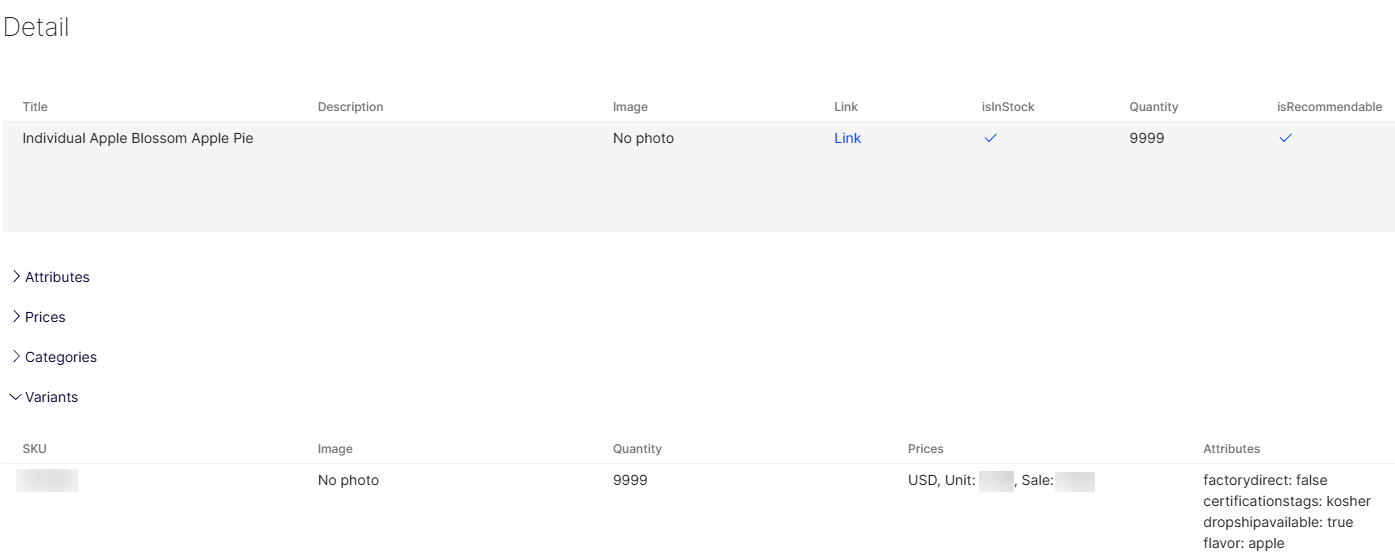Select Individual Apple Blossom Apple Pie title
The width and height of the screenshot is (1395, 555).
138,138
